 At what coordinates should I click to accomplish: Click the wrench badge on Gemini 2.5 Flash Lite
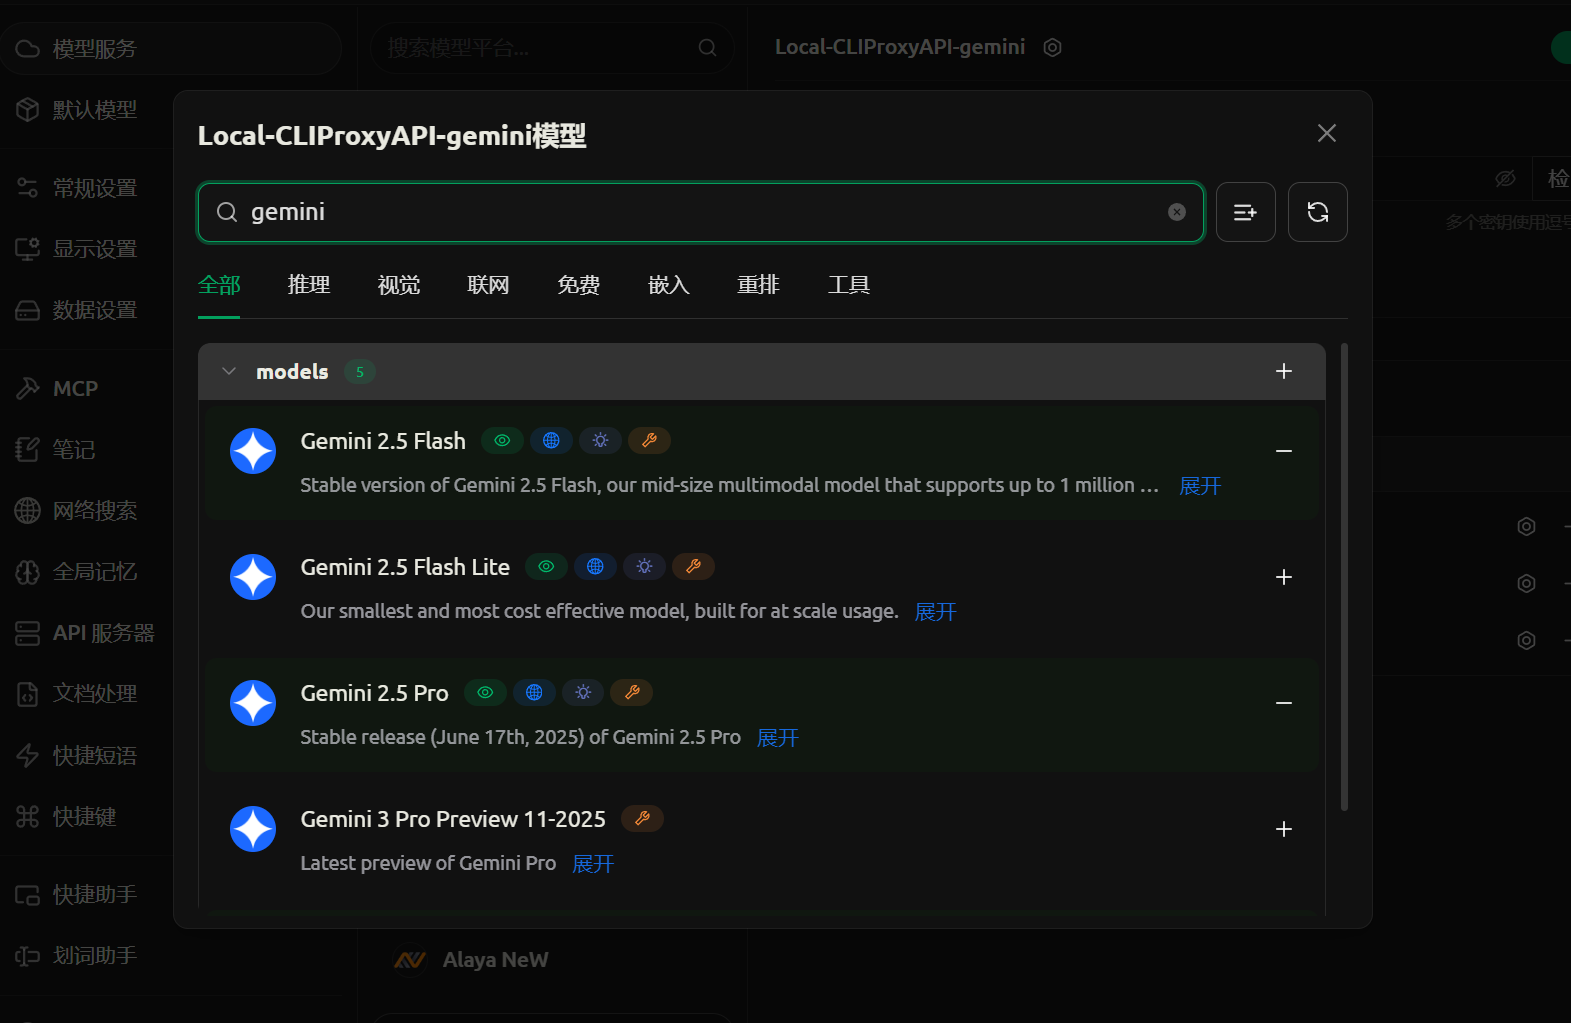[x=693, y=566]
